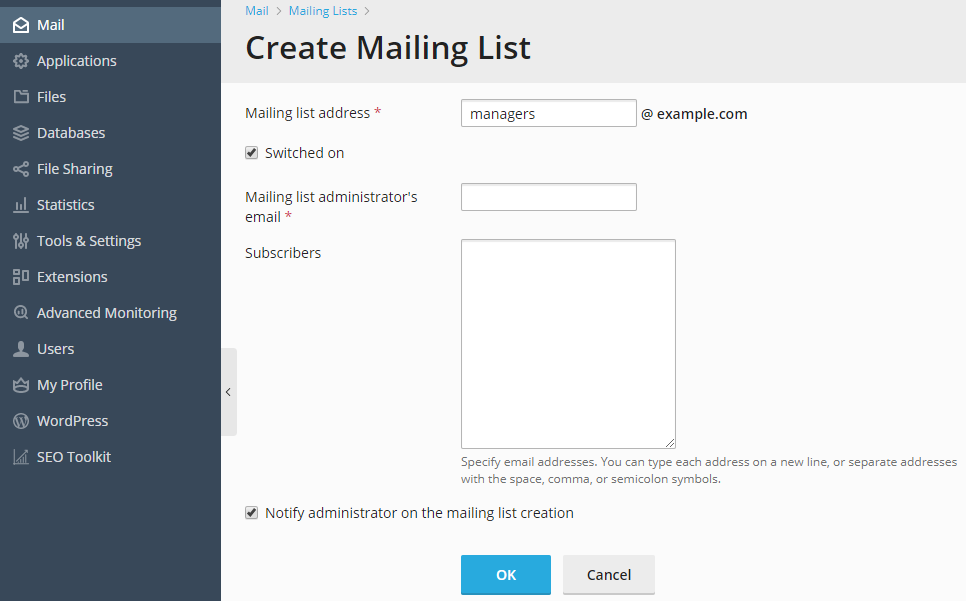This screenshot has width=966, height=601.
Task: Click the File Sharing icon
Action: [x=20, y=169]
